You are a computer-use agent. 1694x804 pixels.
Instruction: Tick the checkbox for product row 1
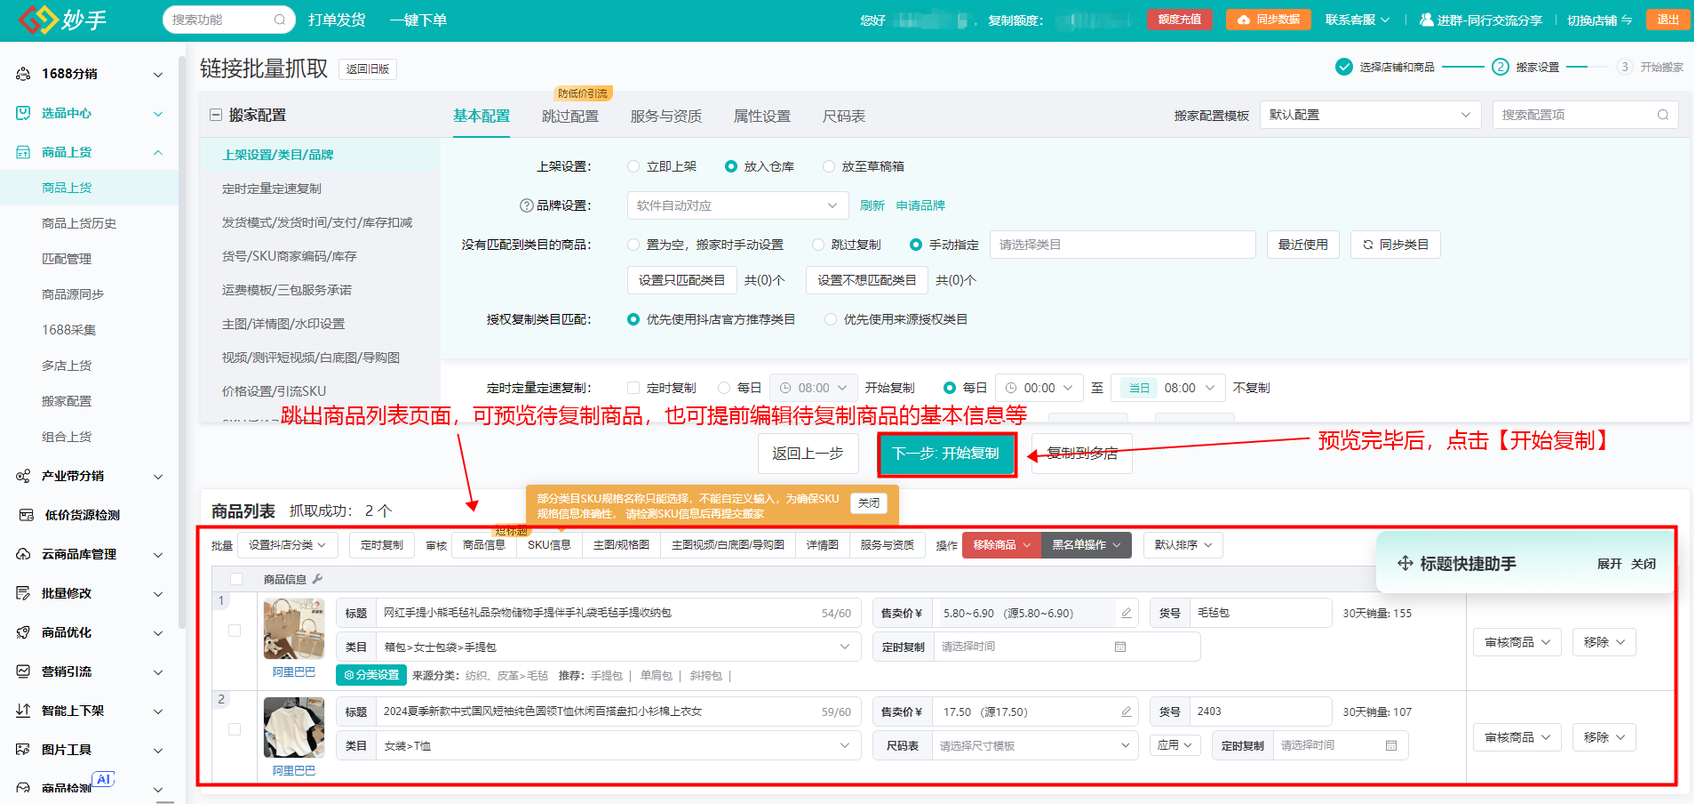[235, 631]
